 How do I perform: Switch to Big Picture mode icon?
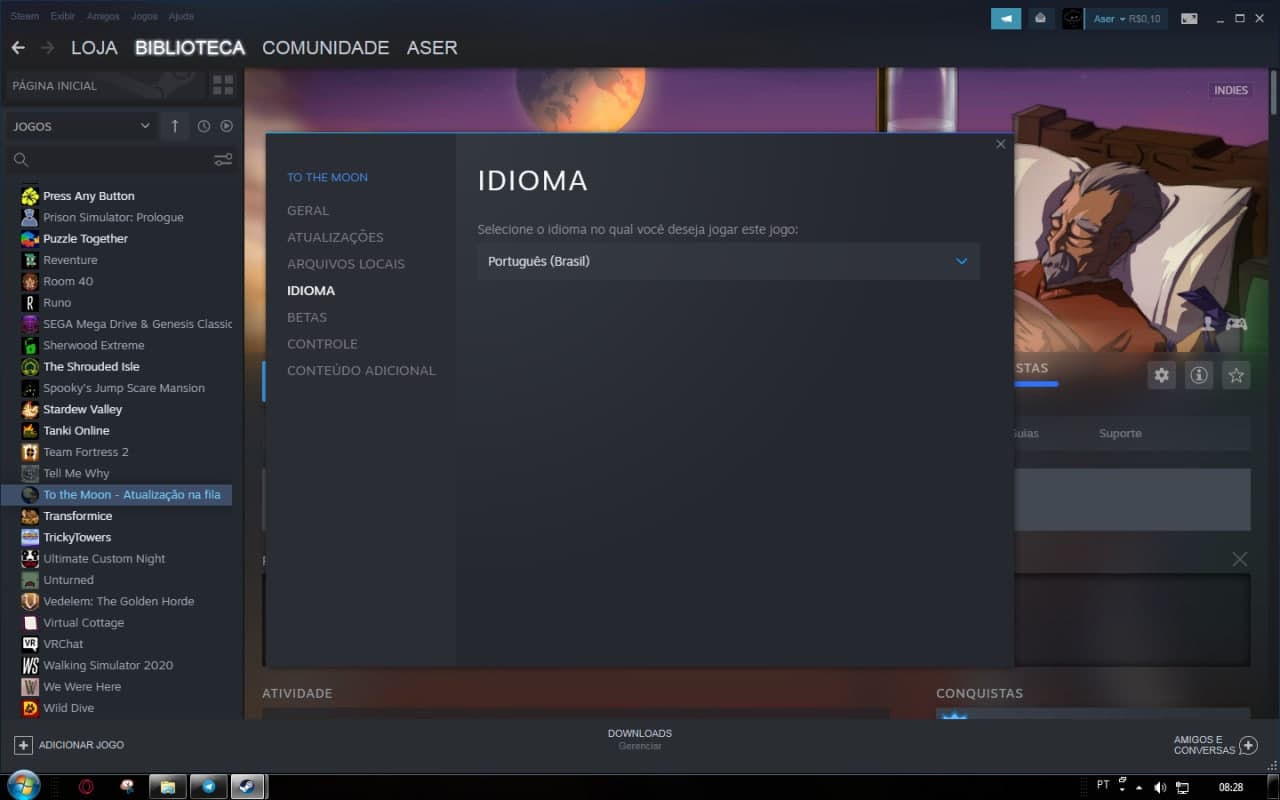click(1189, 18)
